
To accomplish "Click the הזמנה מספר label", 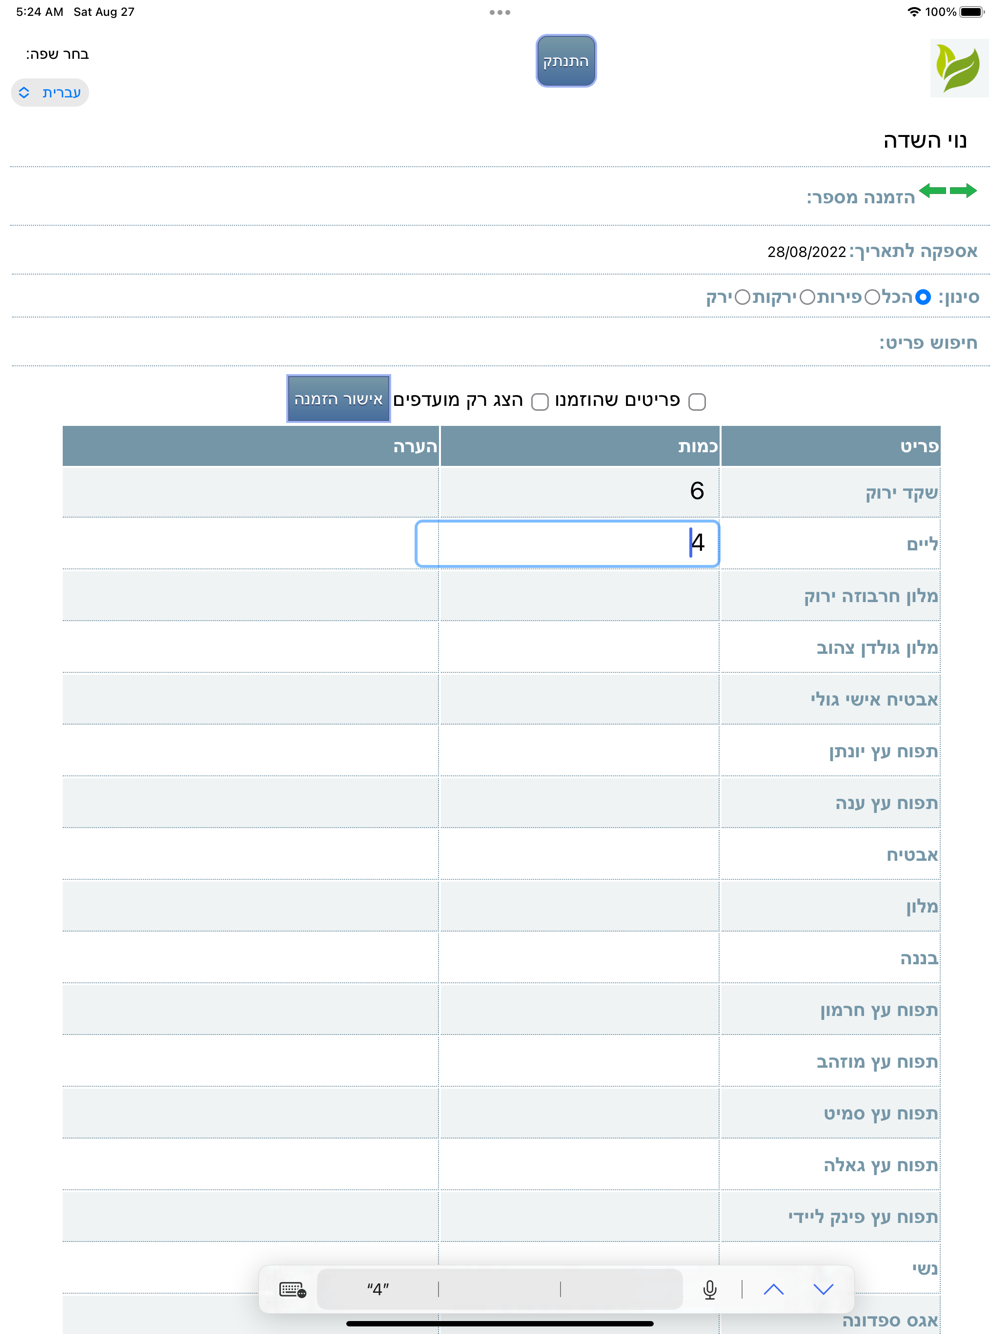I will (x=861, y=197).
